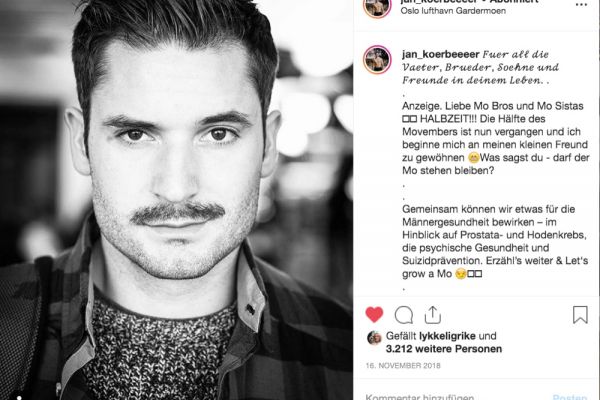Unlike the post via red heart icon
600x400 pixels.
[374, 315]
